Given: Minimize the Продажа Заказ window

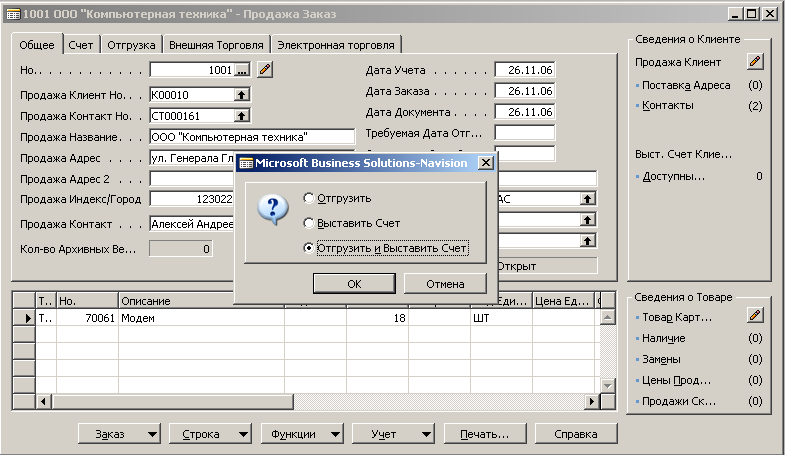Looking at the screenshot, I should (734, 14).
